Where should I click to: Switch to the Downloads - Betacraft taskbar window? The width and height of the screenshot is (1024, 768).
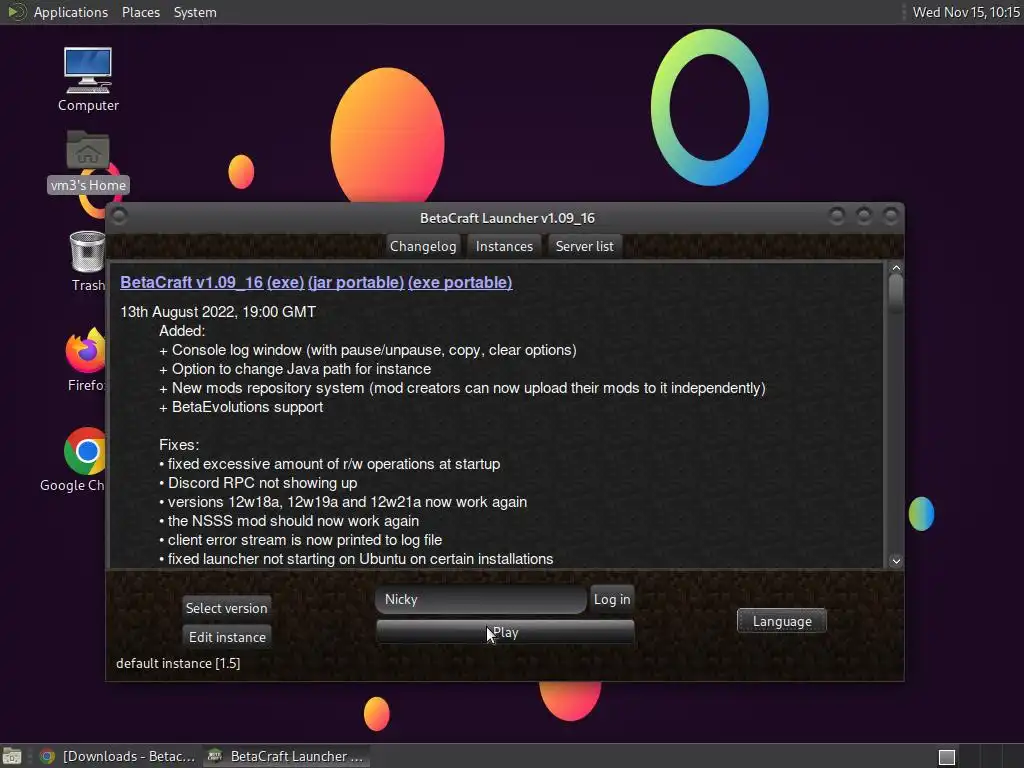(118, 756)
